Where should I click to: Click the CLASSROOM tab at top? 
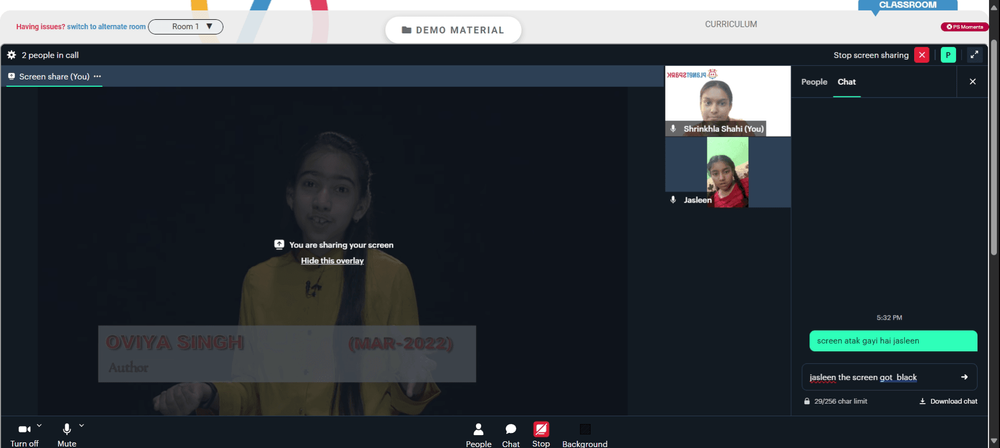pos(908,5)
